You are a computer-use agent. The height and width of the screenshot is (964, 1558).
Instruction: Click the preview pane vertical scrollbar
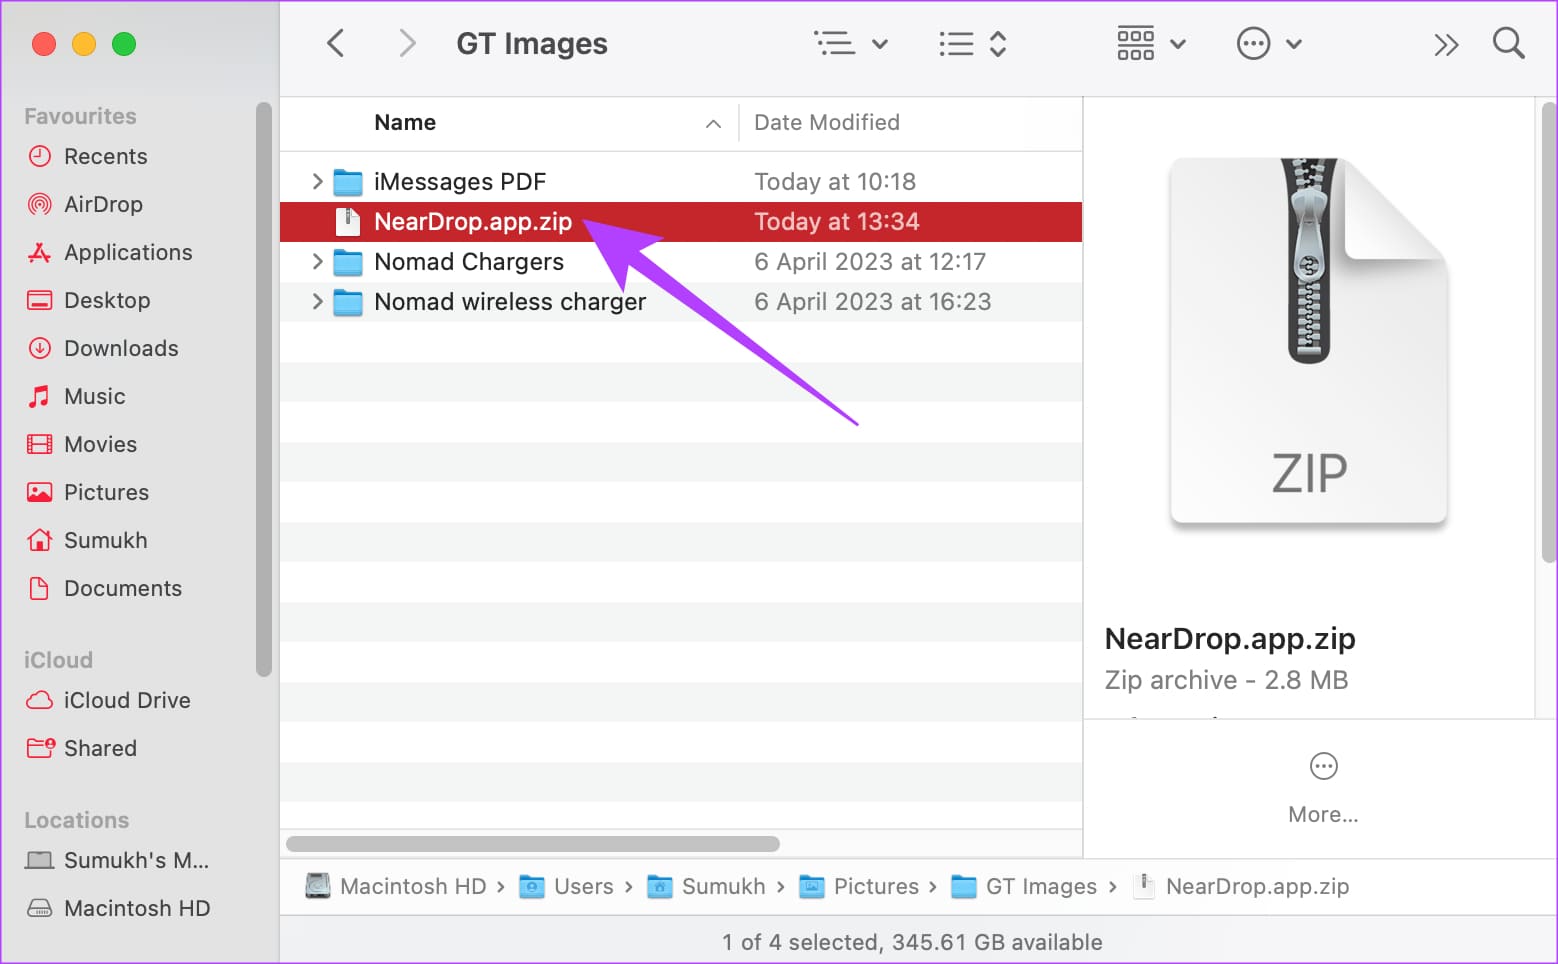1549,332
